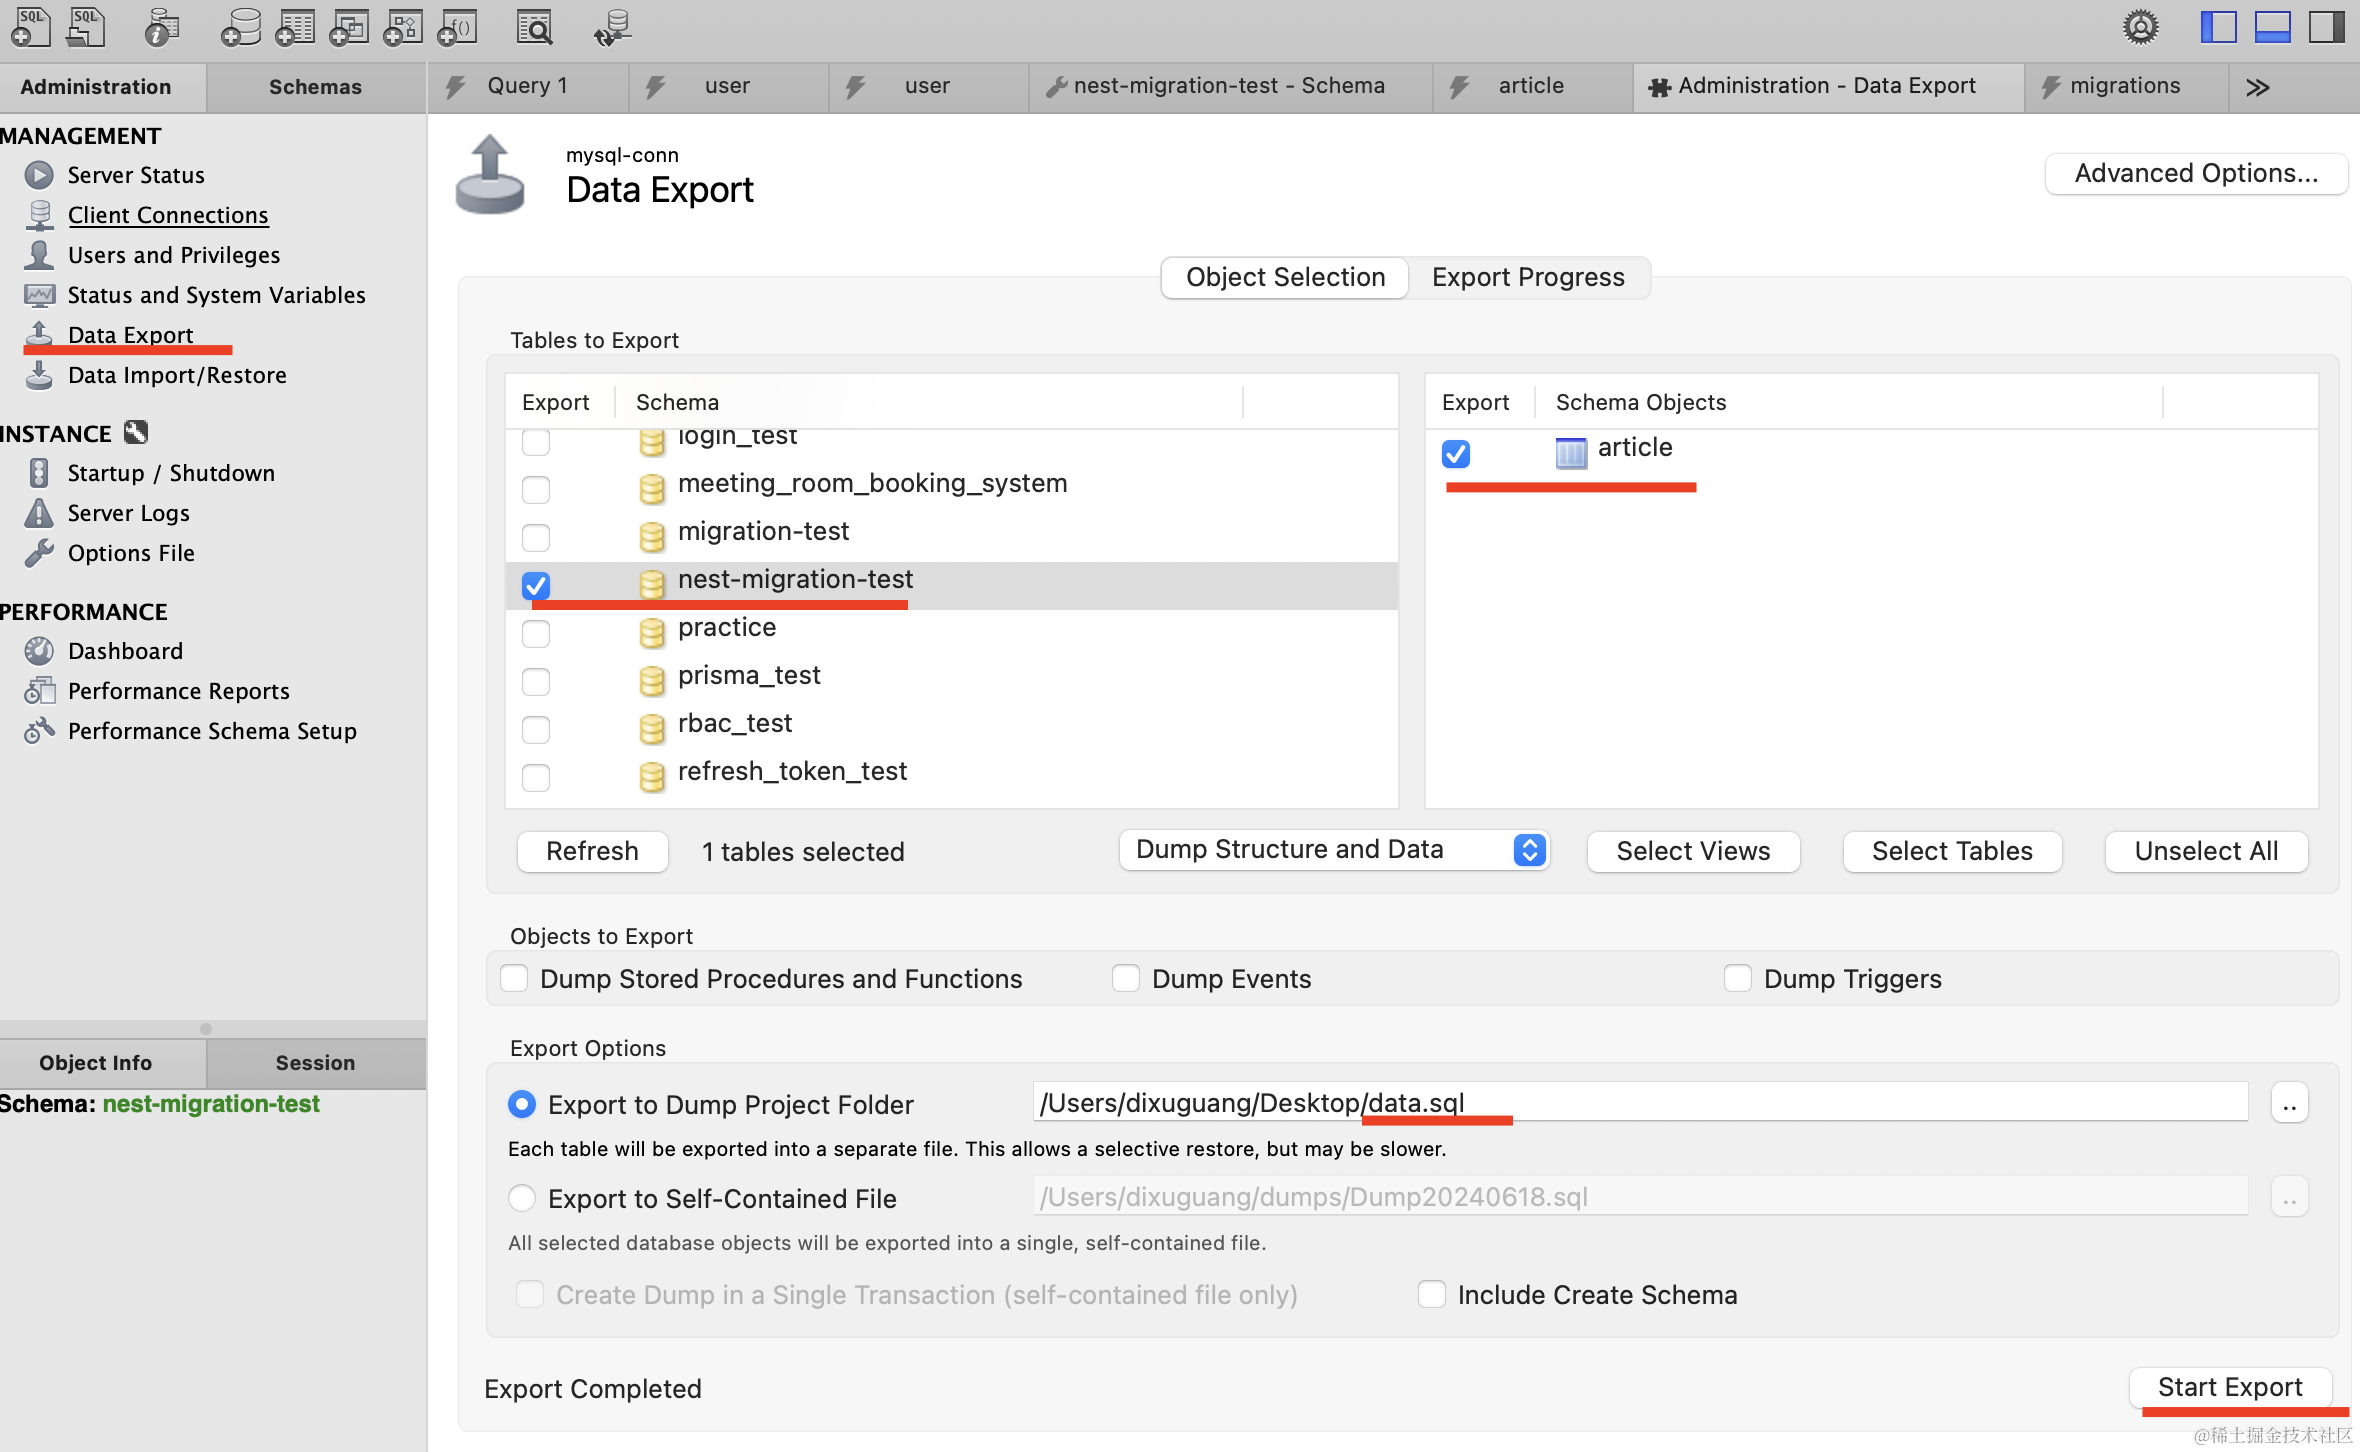The height and width of the screenshot is (1452, 2360).
Task: Select Export to Self-Contained File option
Action: pyautogui.click(x=522, y=1198)
